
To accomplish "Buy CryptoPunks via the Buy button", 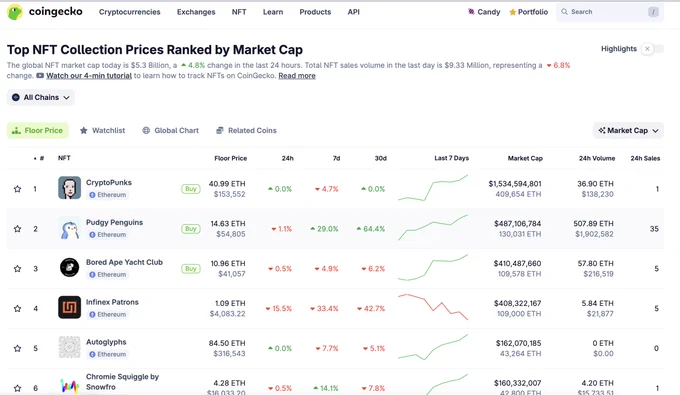I will pos(191,189).
